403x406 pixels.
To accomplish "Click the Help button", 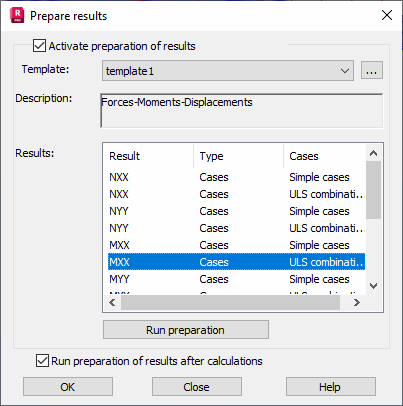I will pos(331,387).
